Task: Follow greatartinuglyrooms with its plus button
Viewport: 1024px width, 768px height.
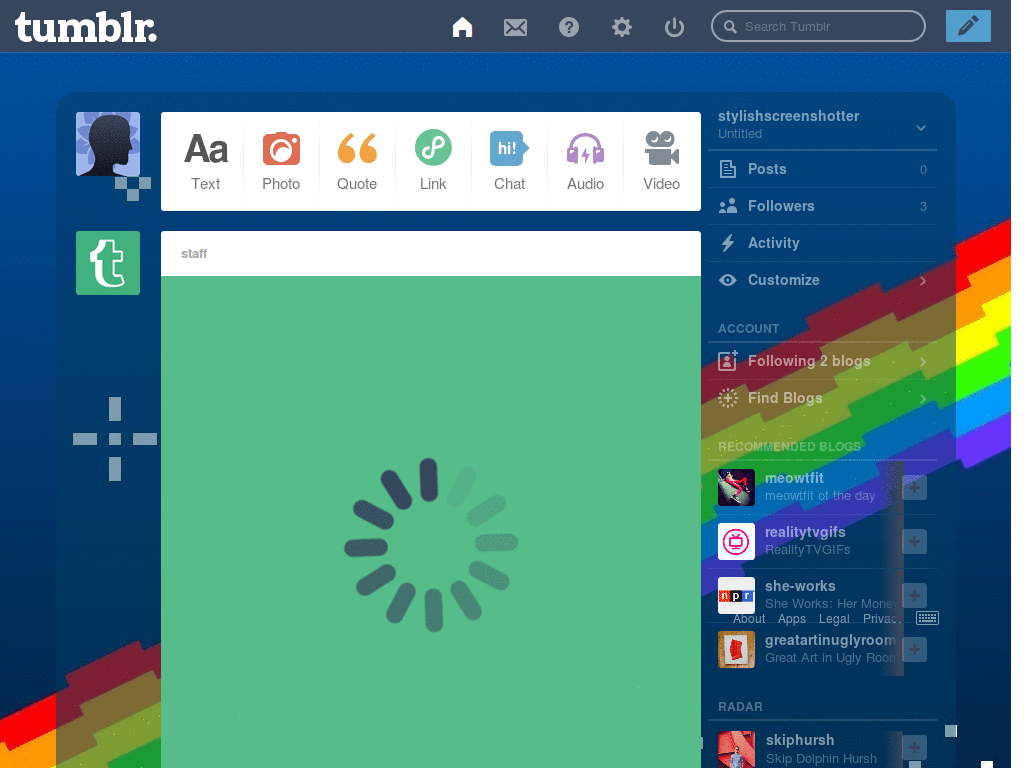Action: coord(914,649)
